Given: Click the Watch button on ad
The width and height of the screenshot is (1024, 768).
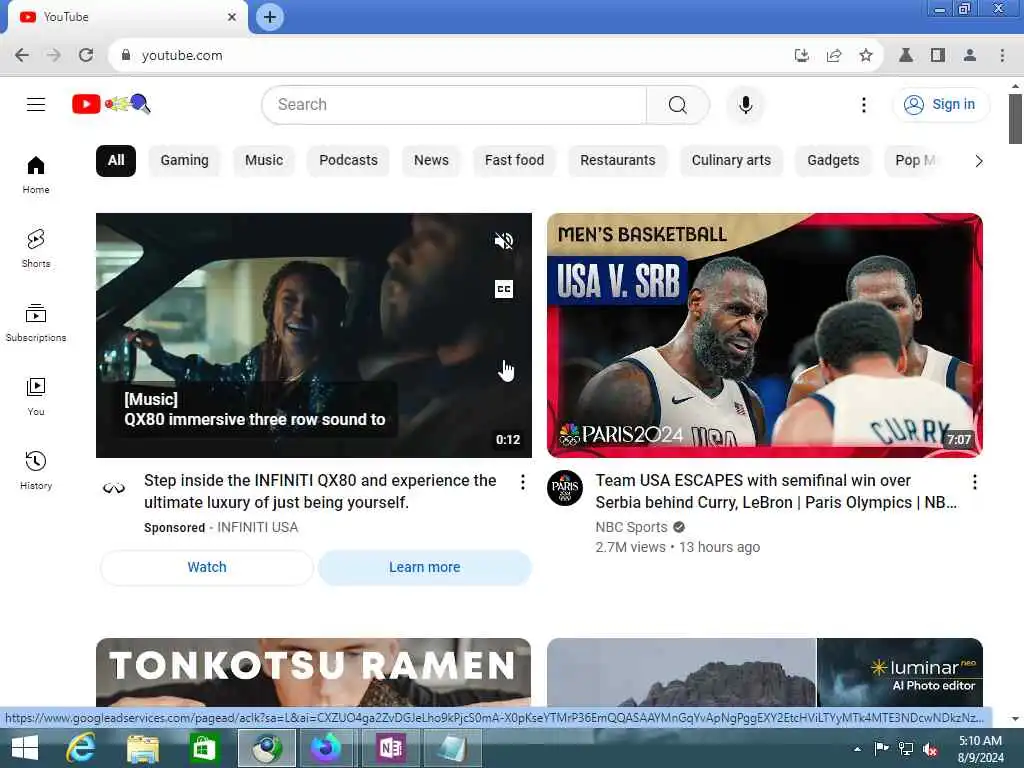Looking at the screenshot, I should [207, 567].
